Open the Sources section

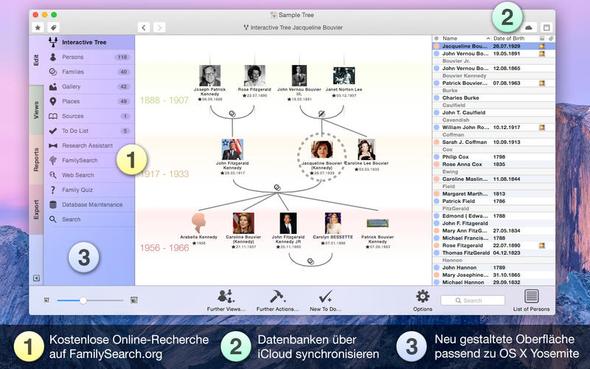[90, 116]
